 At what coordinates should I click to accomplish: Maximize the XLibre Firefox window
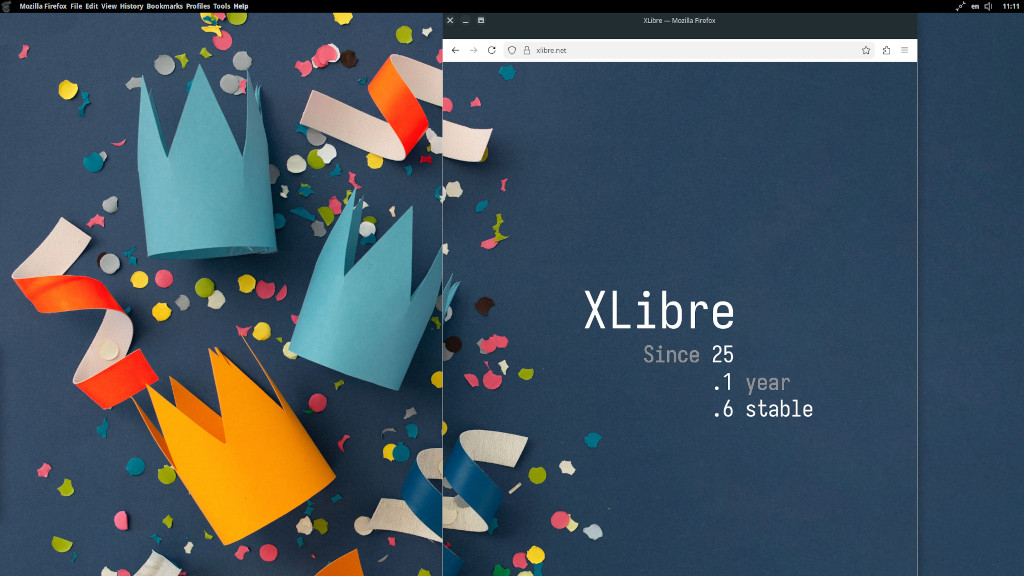point(481,20)
